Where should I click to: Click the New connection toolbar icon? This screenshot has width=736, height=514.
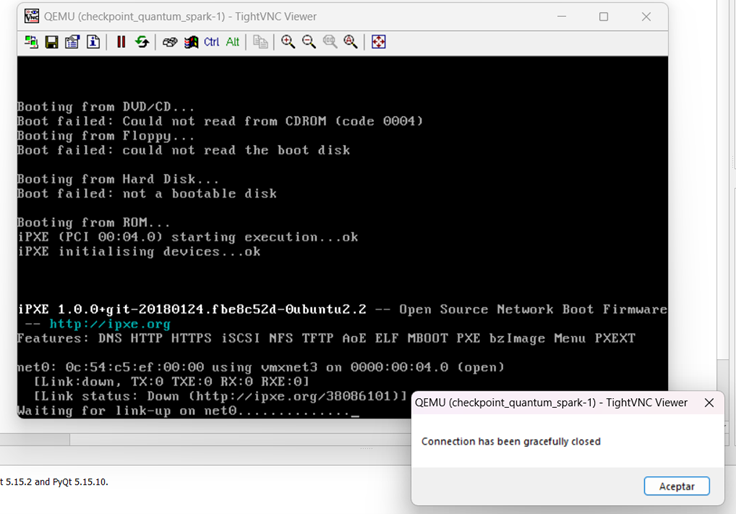click(x=31, y=42)
